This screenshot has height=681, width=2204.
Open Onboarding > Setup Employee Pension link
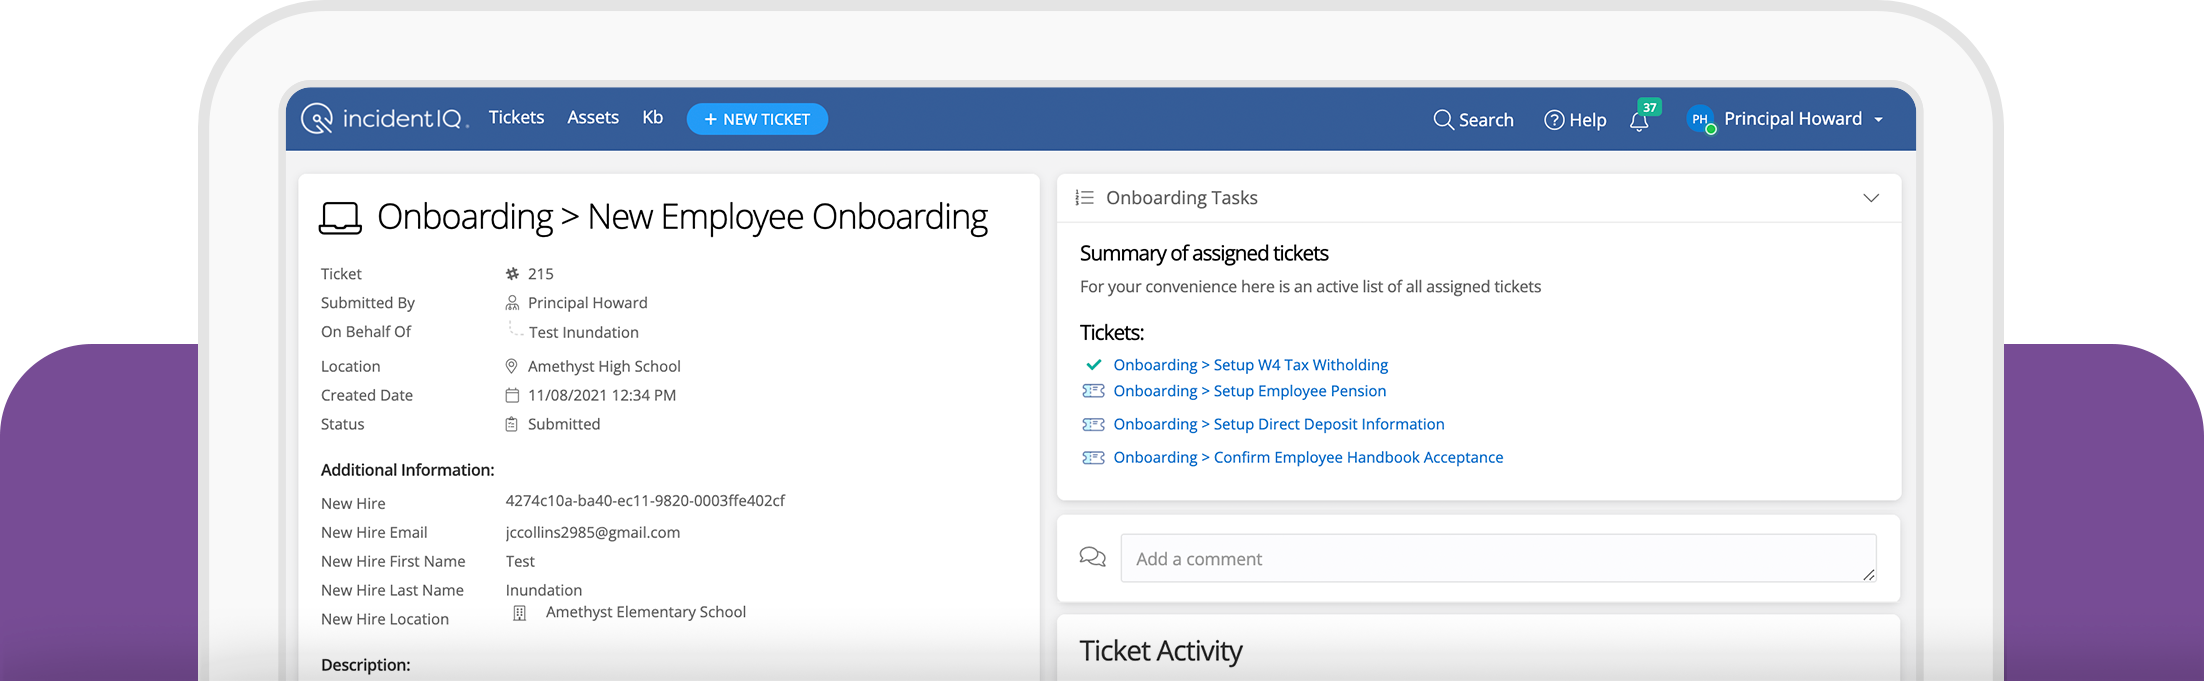(1249, 391)
